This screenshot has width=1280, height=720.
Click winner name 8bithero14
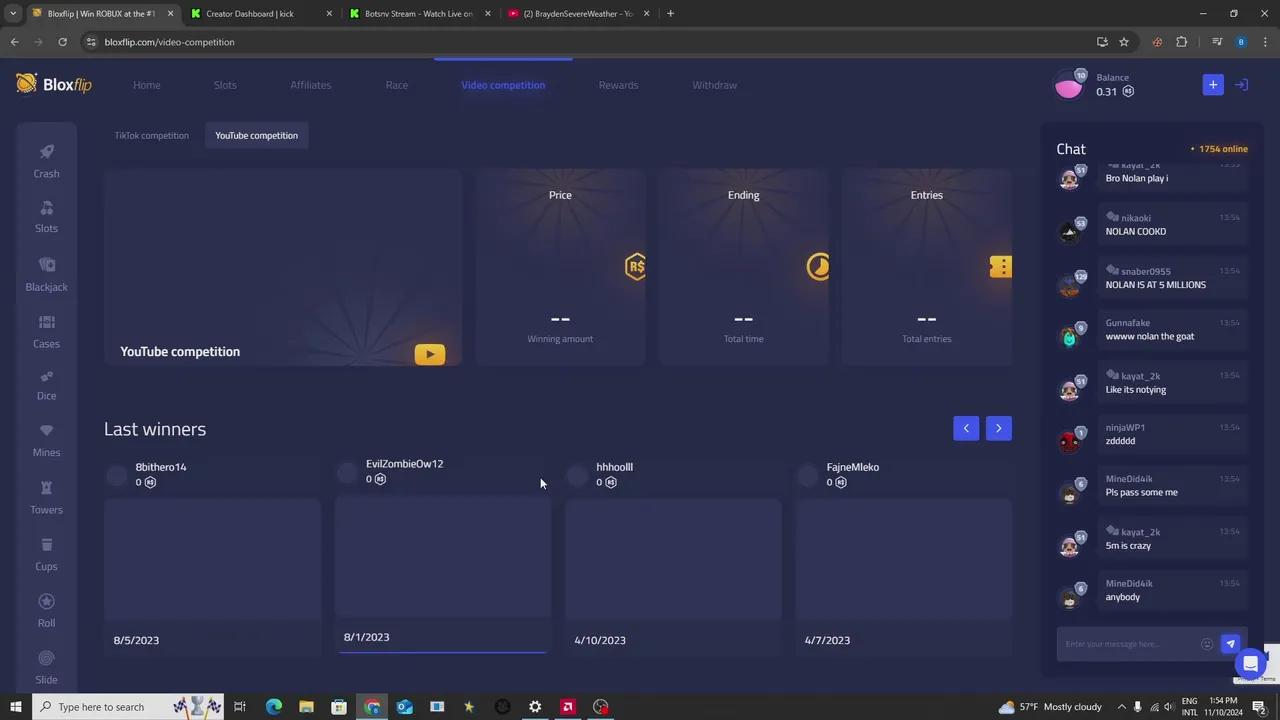pyautogui.click(x=161, y=467)
